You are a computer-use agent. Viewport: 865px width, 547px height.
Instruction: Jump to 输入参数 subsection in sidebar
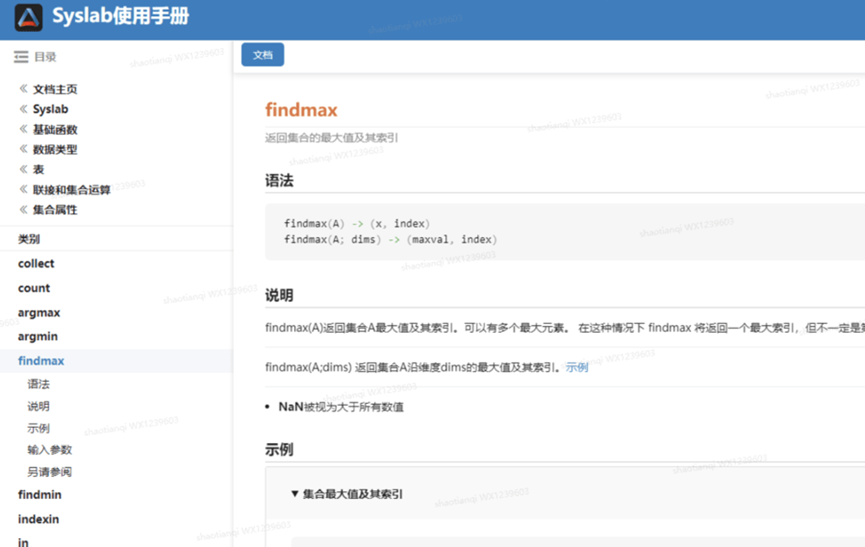point(50,450)
